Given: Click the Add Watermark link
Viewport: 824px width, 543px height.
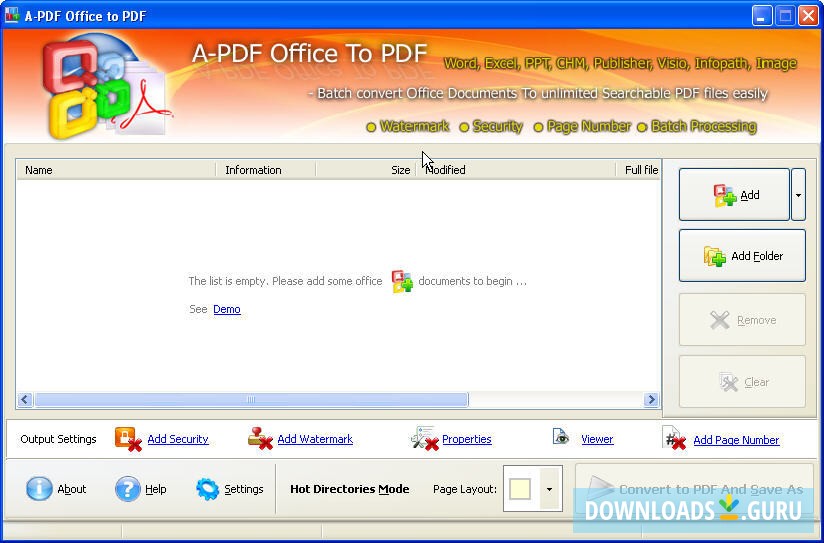Looking at the screenshot, I should tap(315, 439).
